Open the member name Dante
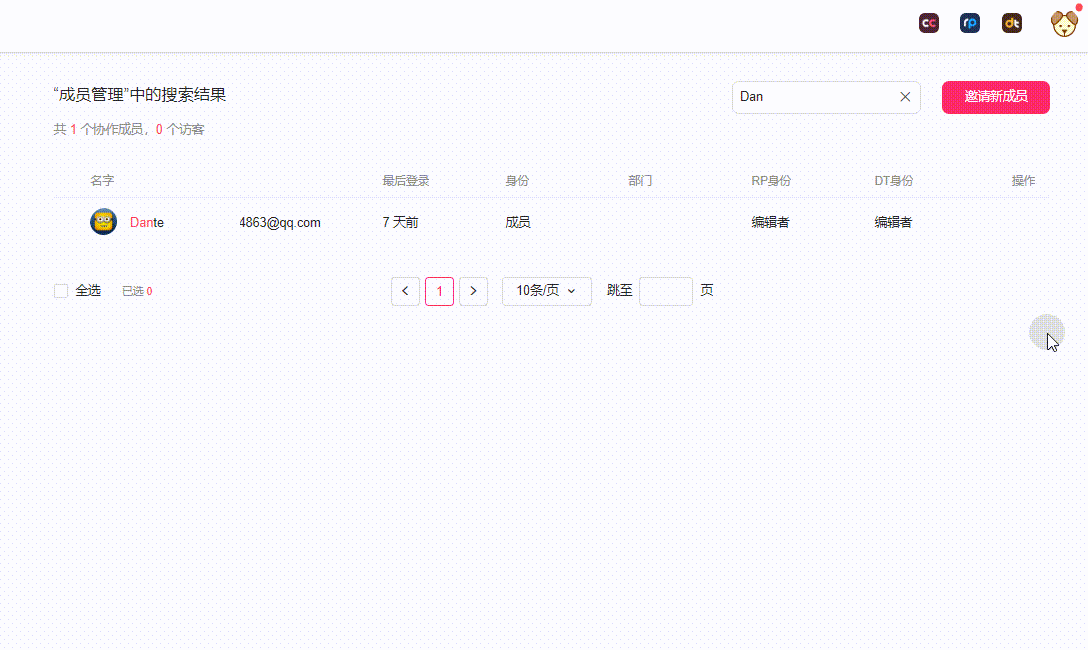The width and height of the screenshot is (1088, 650). pyautogui.click(x=147, y=223)
